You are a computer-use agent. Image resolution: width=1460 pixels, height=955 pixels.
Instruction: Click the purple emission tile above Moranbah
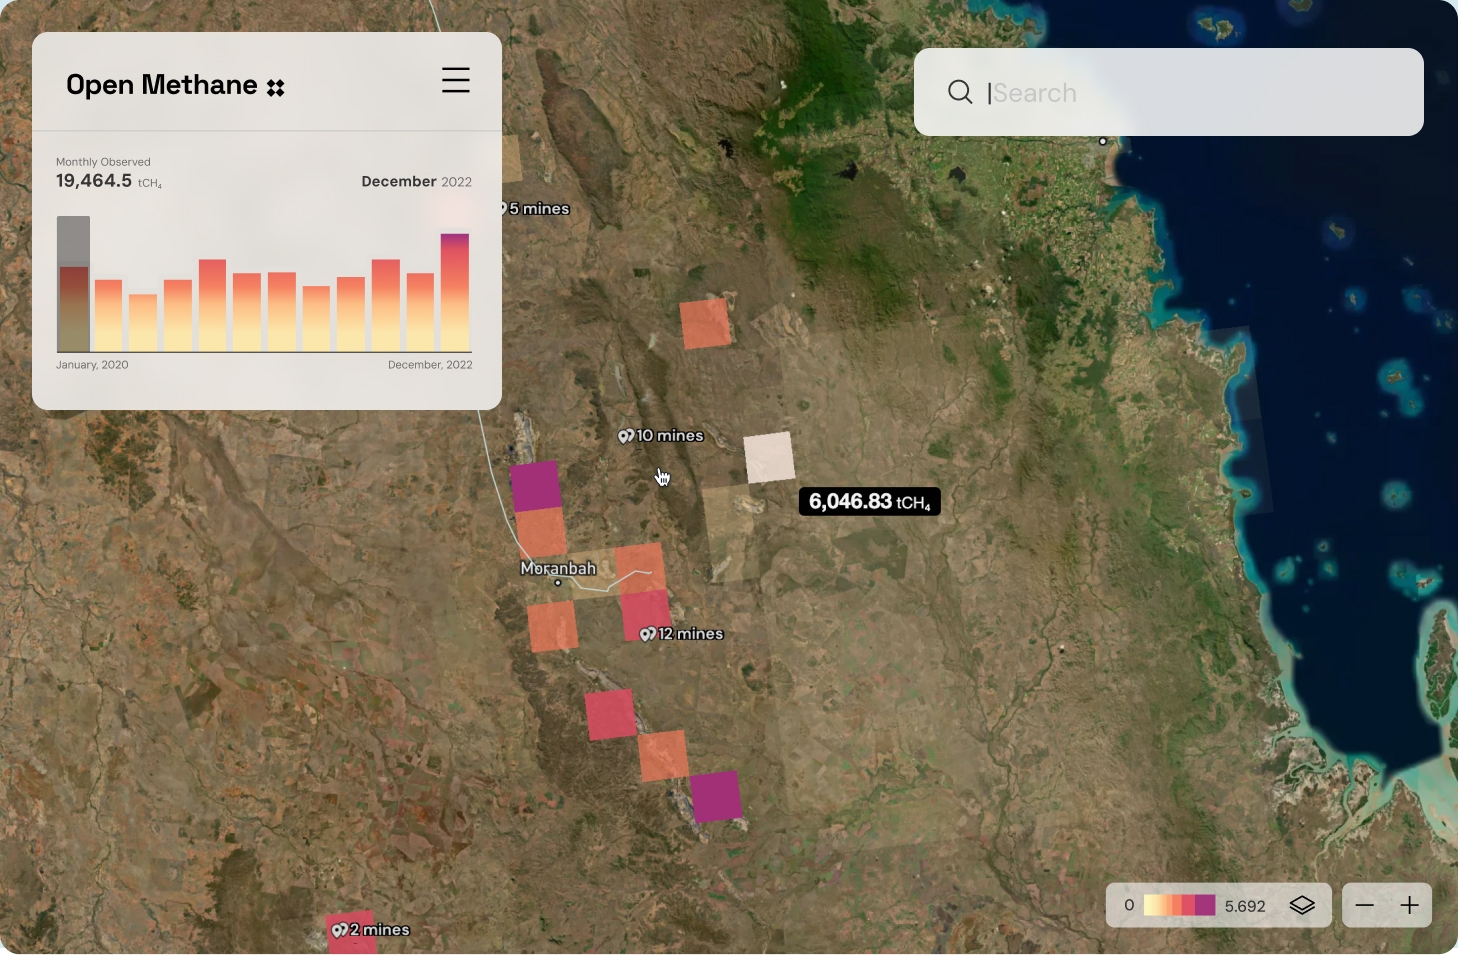click(536, 486)
